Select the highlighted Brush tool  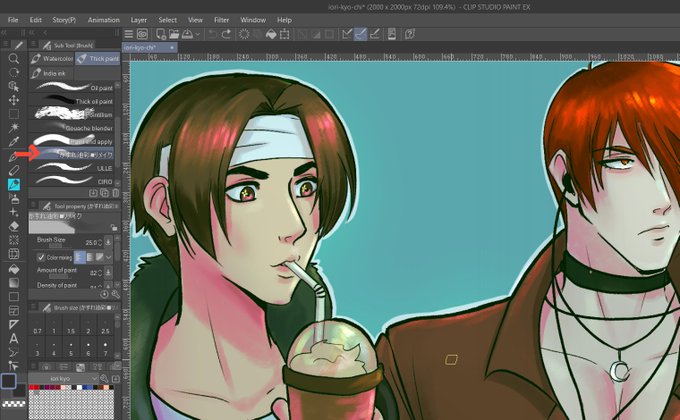click(13, 184)
